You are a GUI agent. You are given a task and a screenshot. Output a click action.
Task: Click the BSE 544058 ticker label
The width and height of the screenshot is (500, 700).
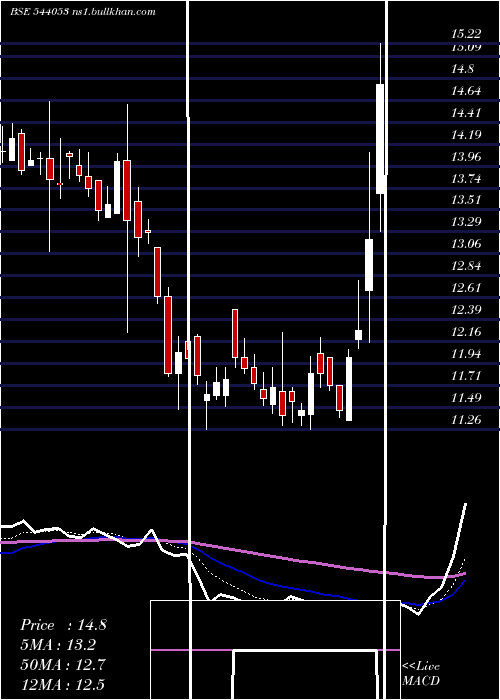click(x=39, y=12)
